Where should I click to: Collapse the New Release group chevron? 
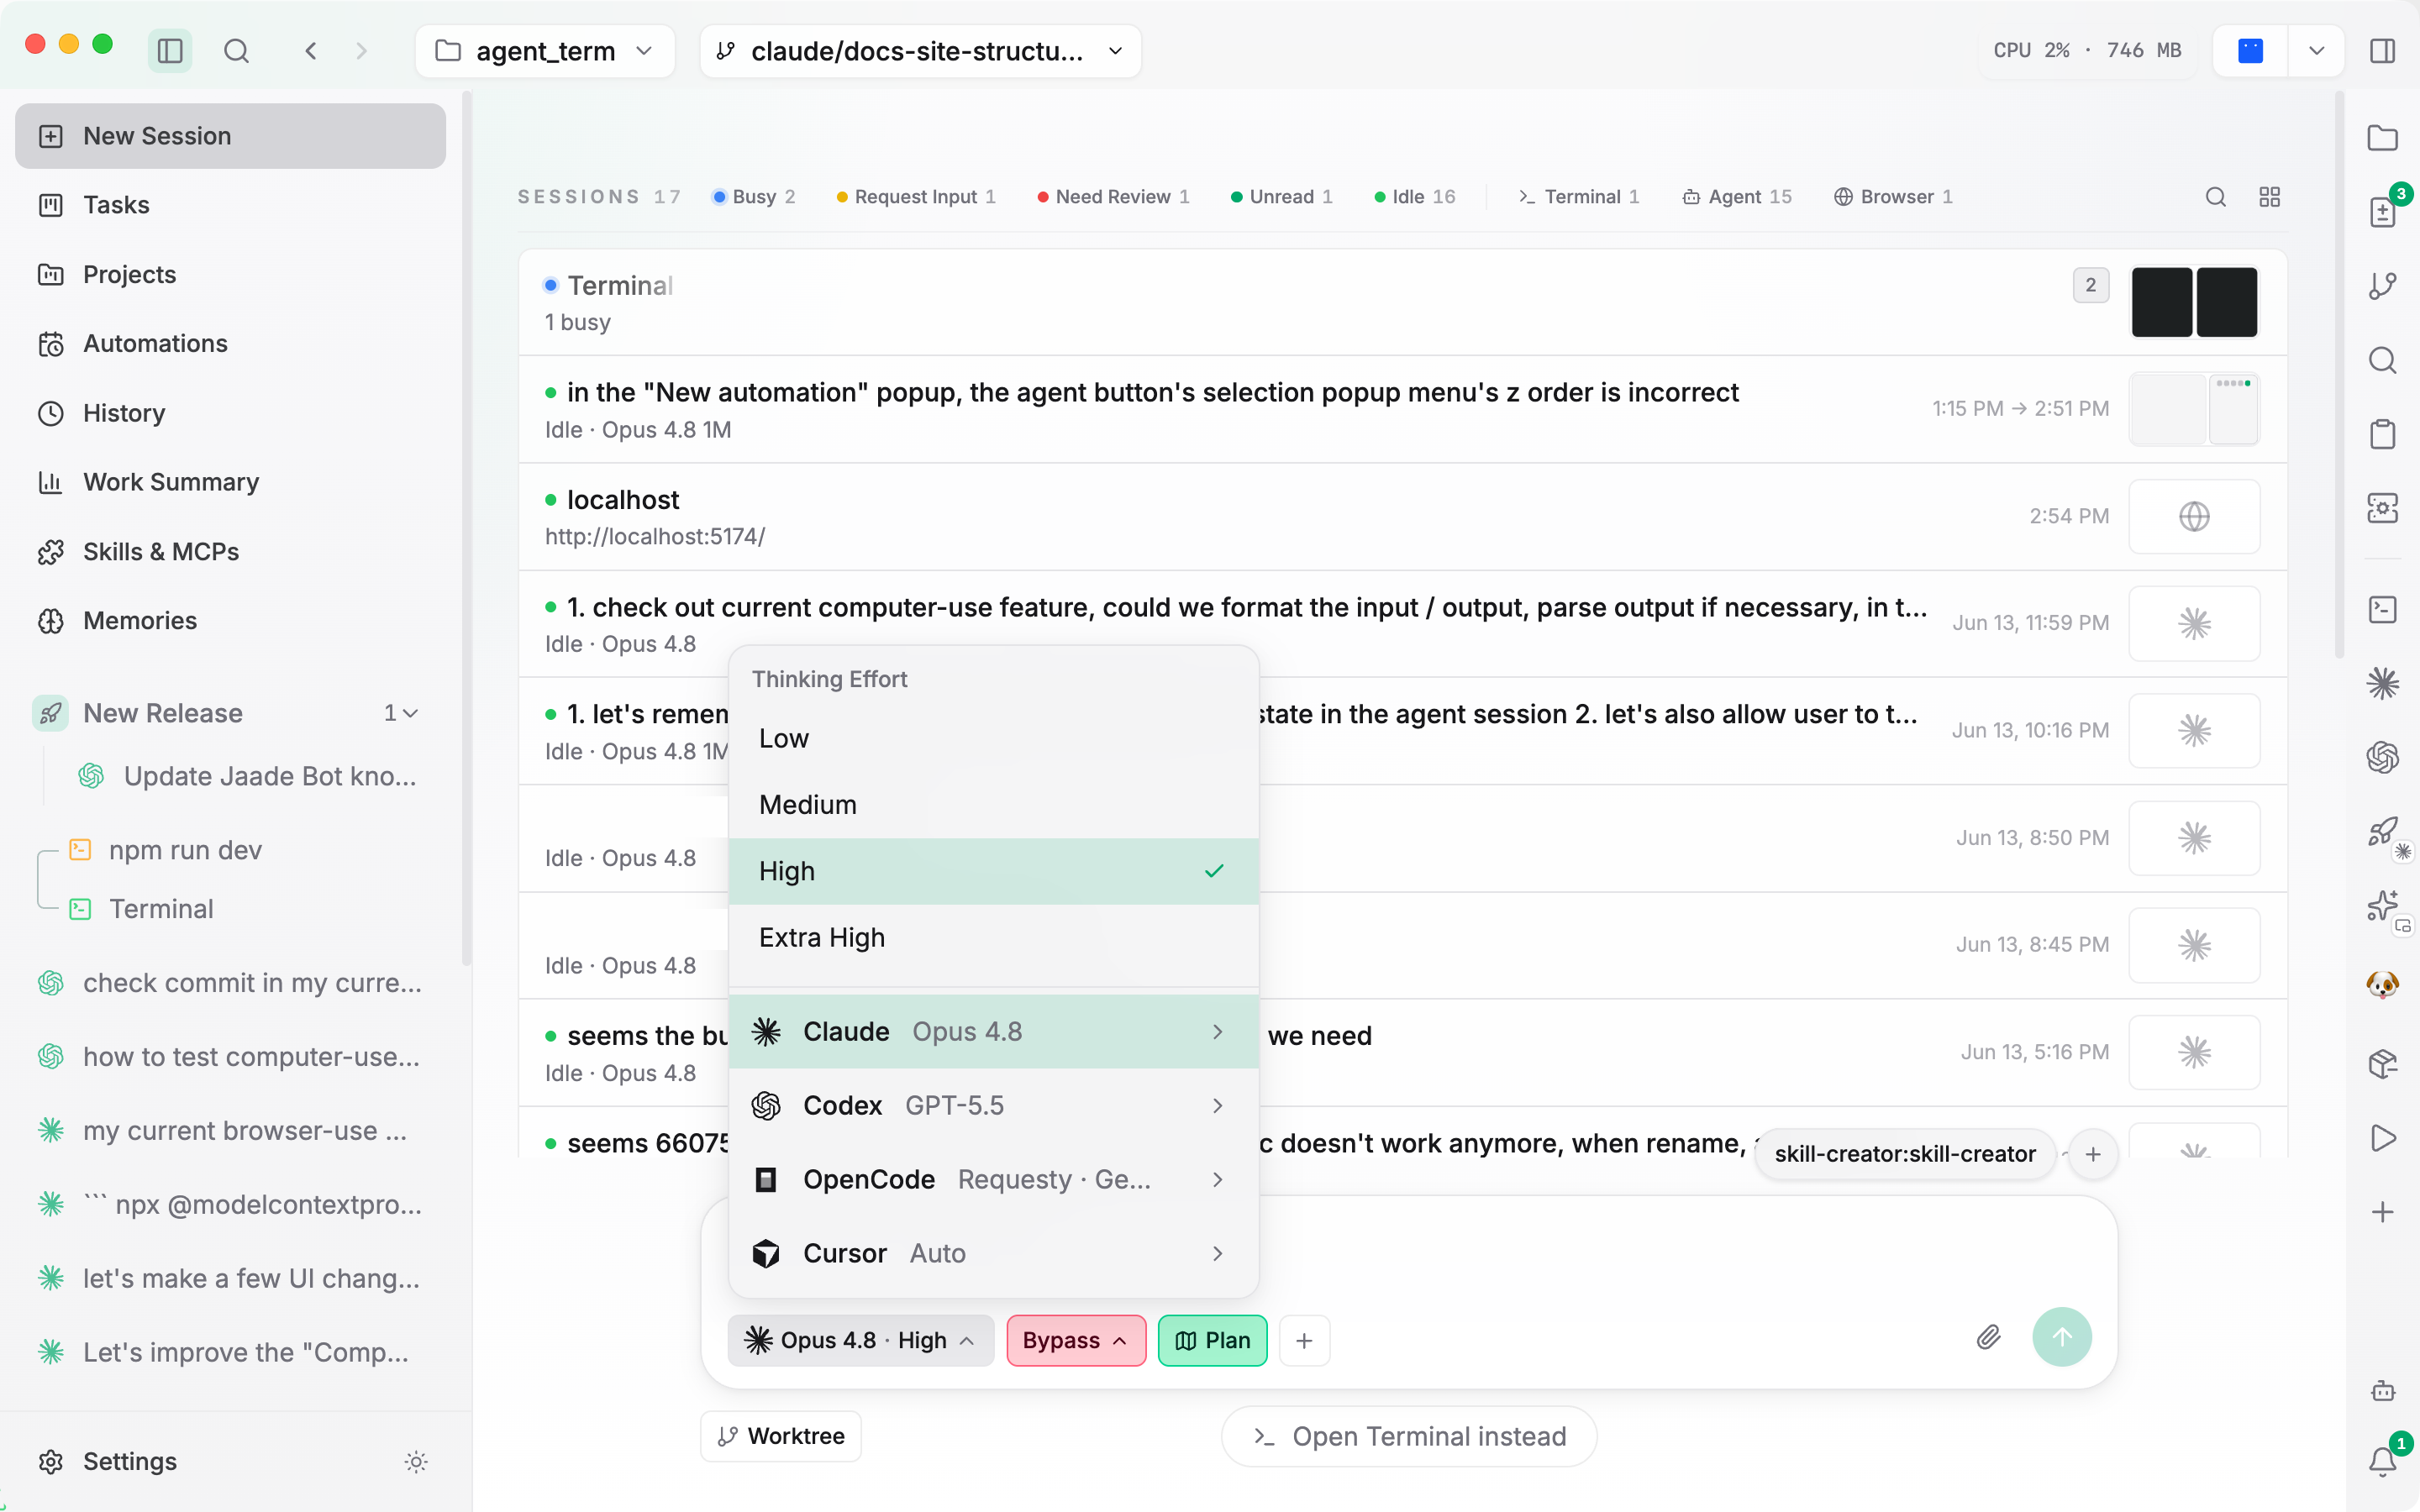(x=410, y=713)
